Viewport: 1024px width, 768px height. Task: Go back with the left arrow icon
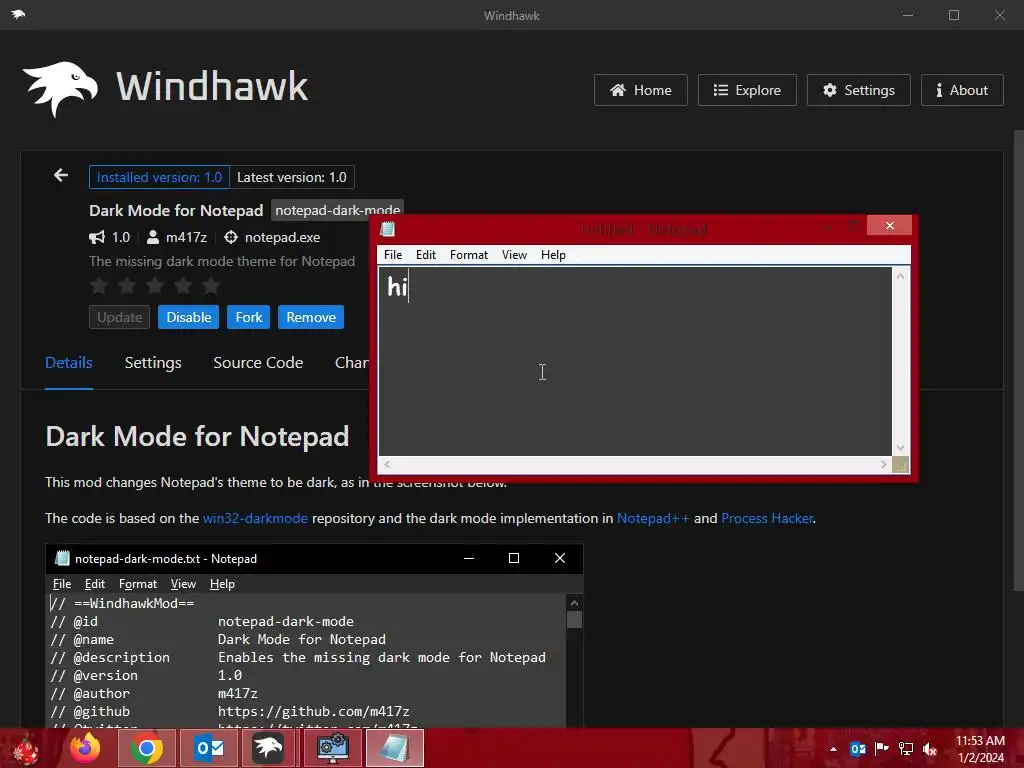(x=61, y=175)
